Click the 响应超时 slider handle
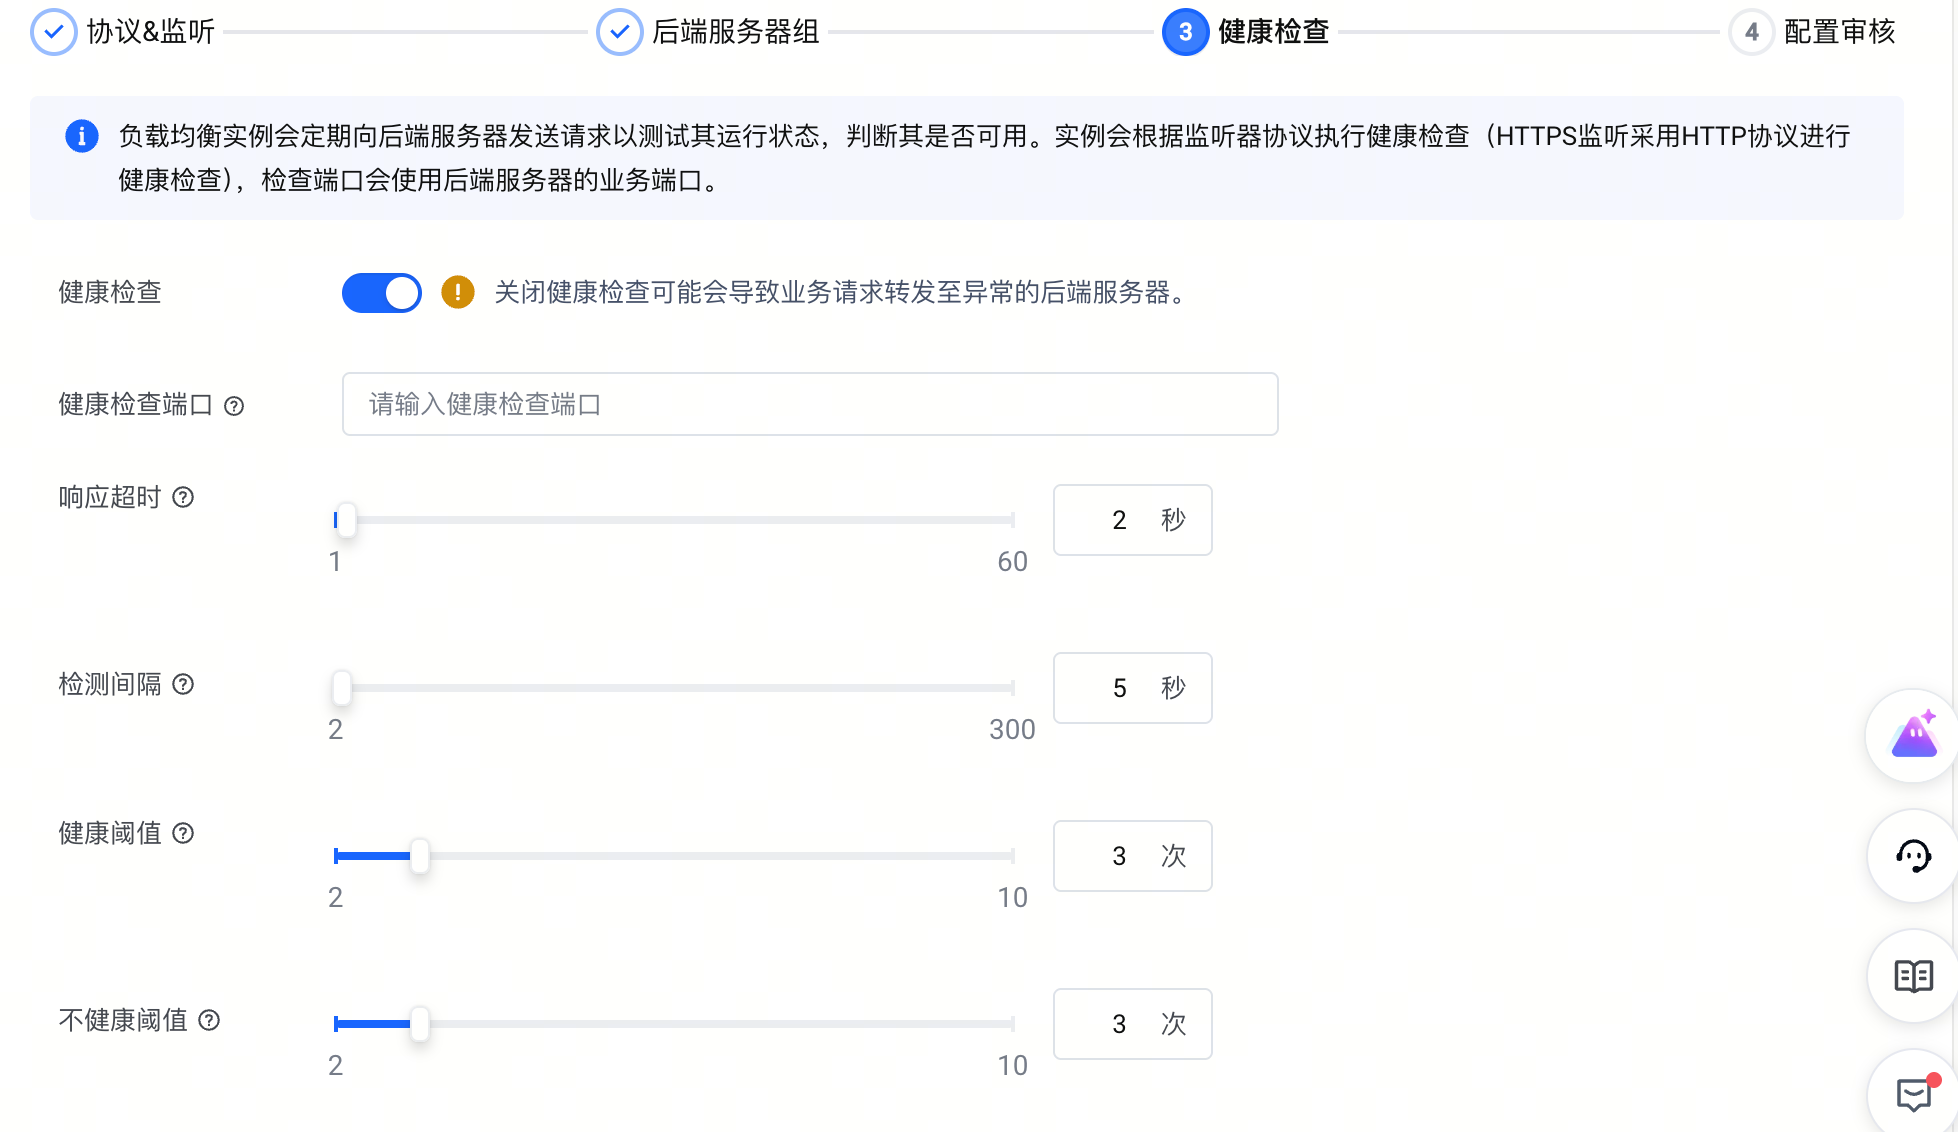This screenshot has width=1958, height=1132. (x=346, y=520)
